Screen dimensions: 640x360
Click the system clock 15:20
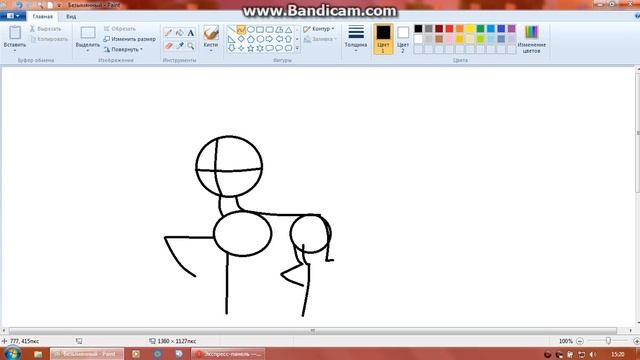(x=618, y=354)
